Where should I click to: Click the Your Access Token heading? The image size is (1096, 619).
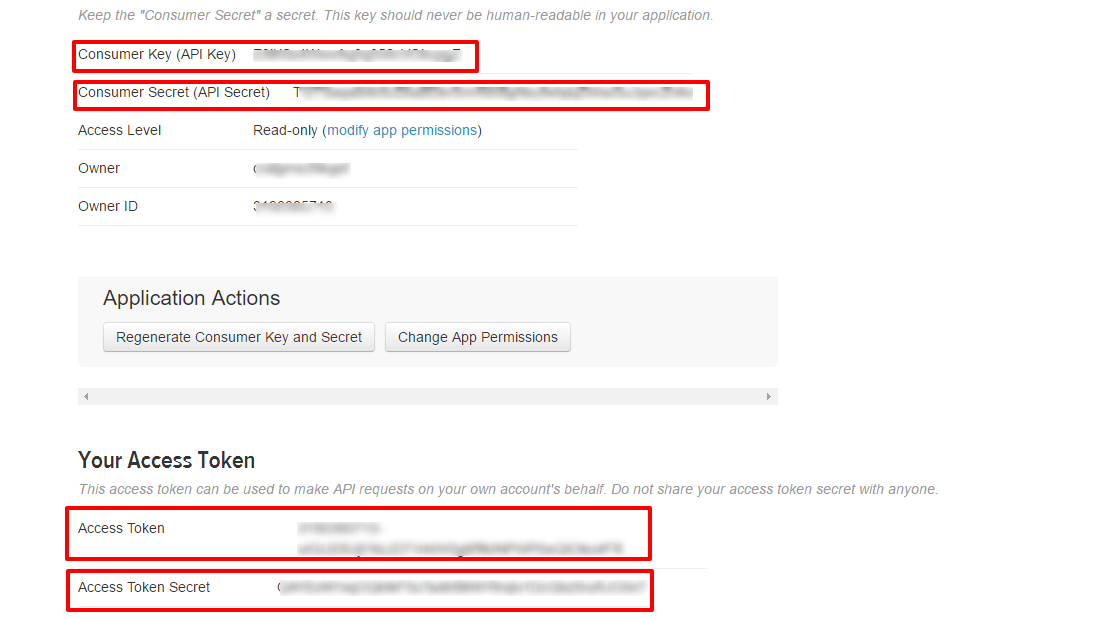click(x=166, y=460)
